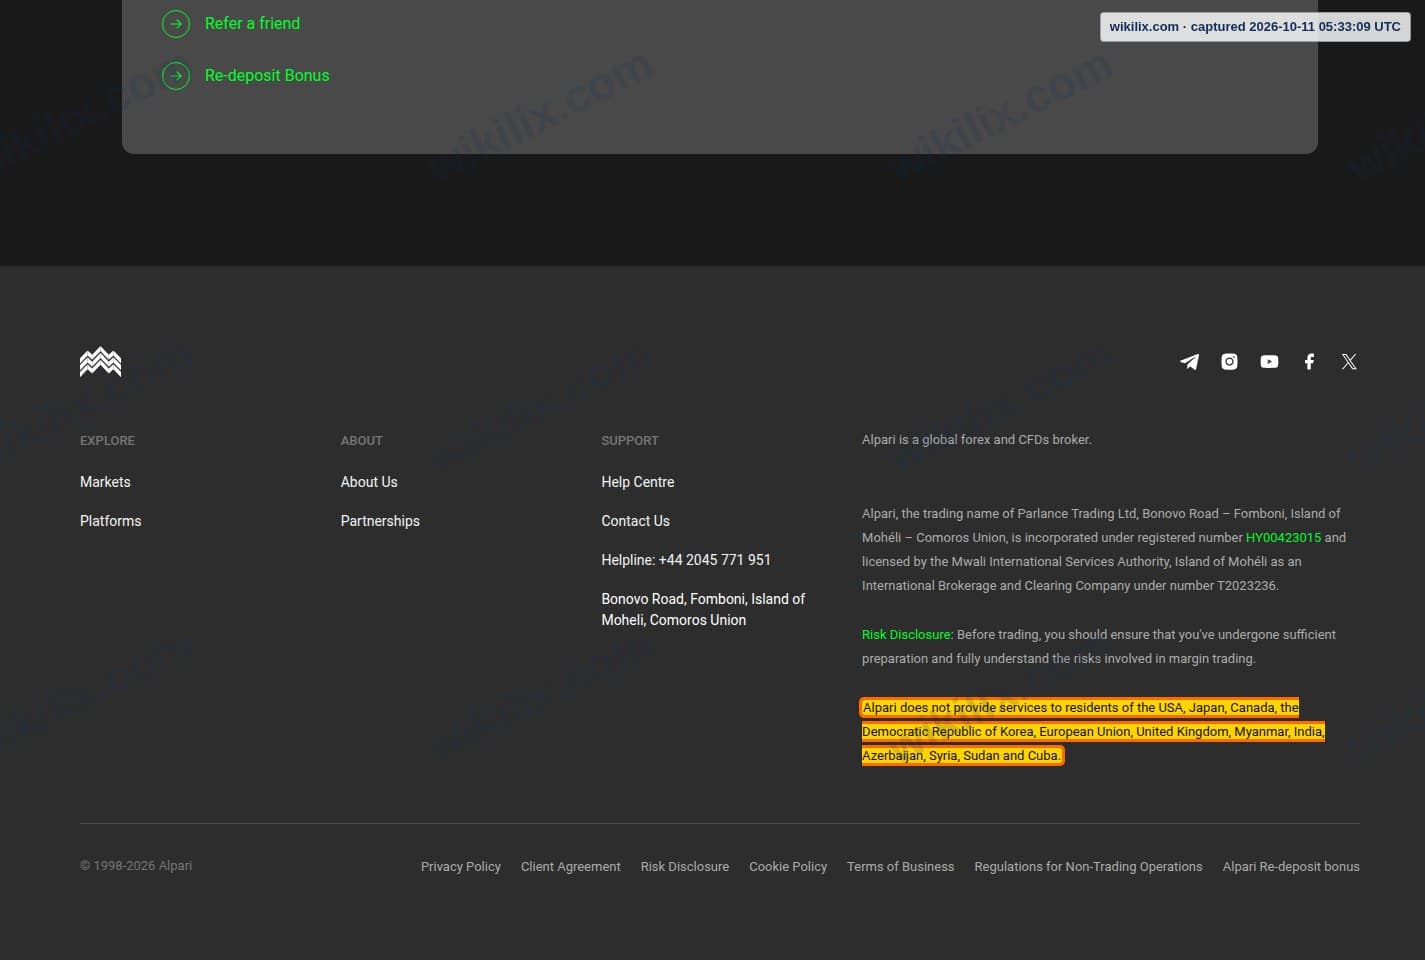Click the arrow icon beside Re-deposit Bonus
The height and width of the screenshot is (960, 1425).
(x=176, y=75)
